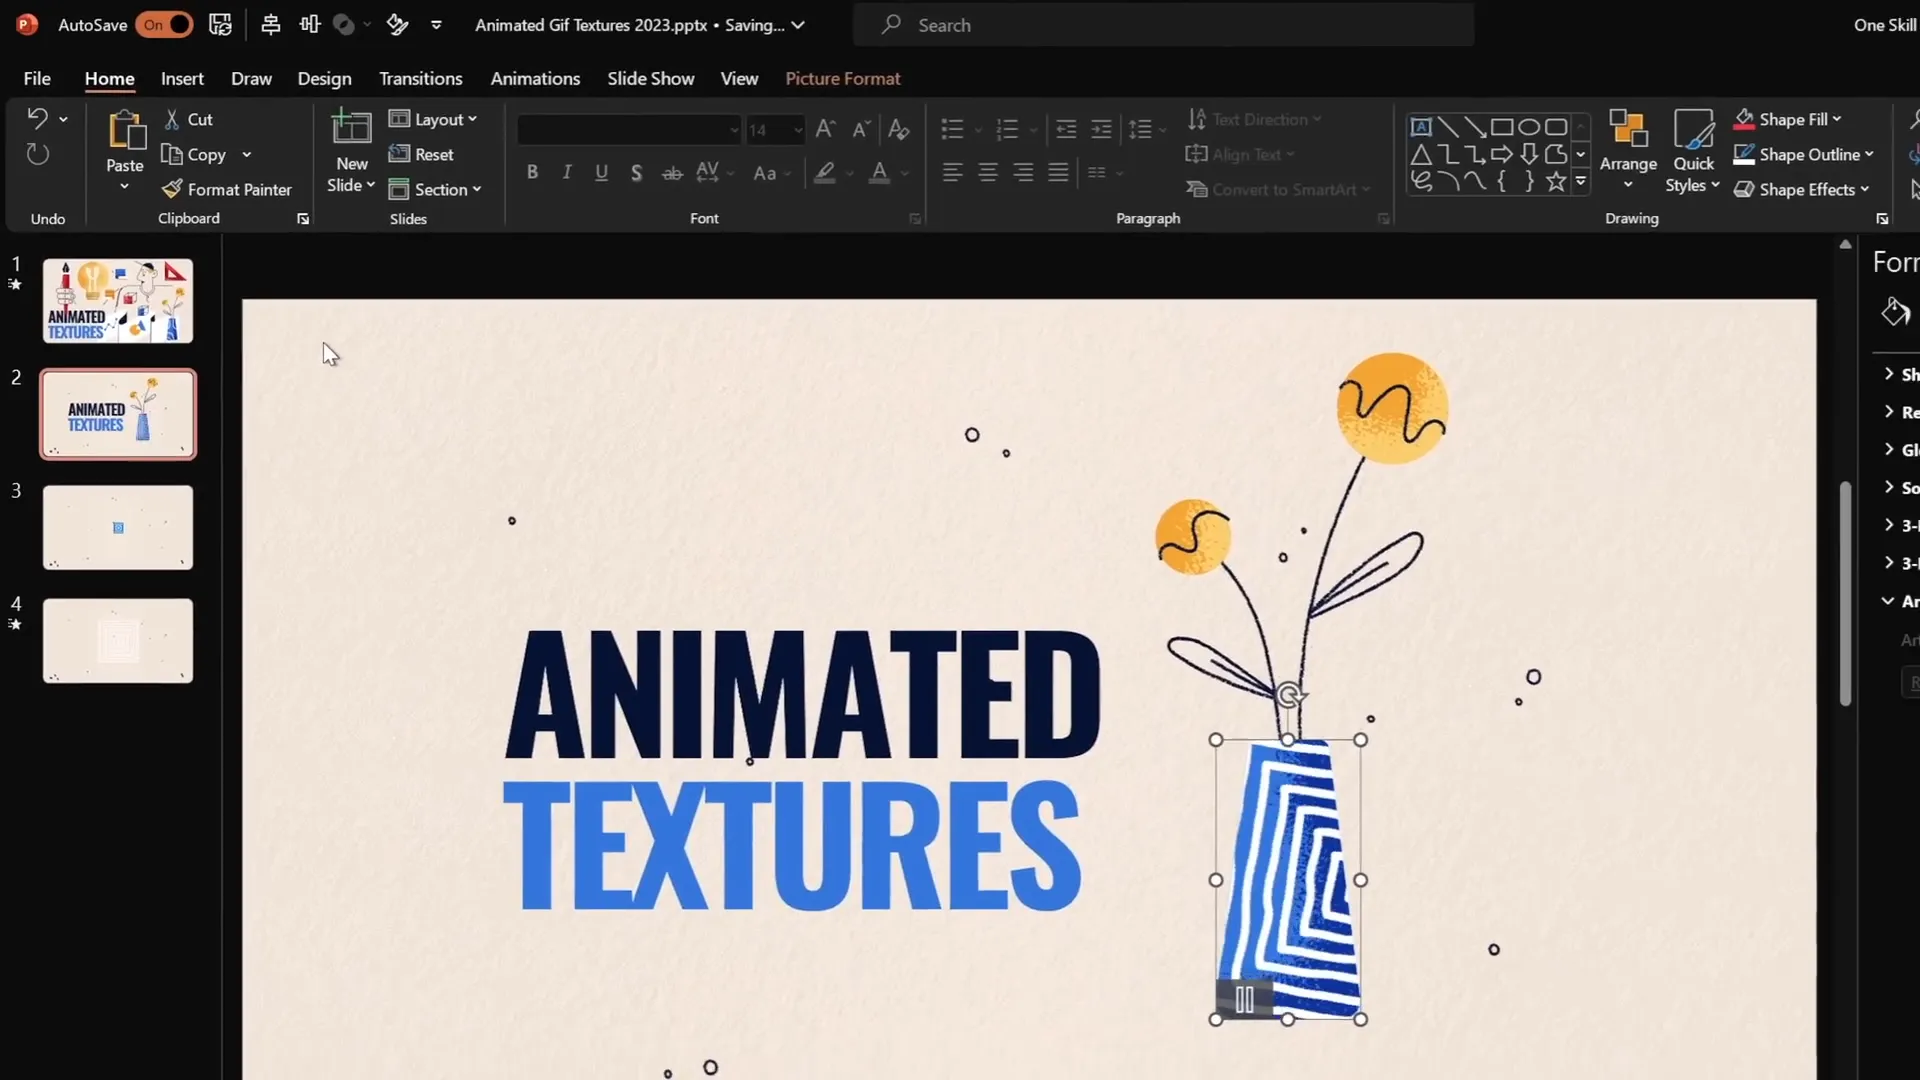The image size is (1920, 1080).
Task: Toggle Justify paragraph alignment
Action: (x=1058, y=172)
